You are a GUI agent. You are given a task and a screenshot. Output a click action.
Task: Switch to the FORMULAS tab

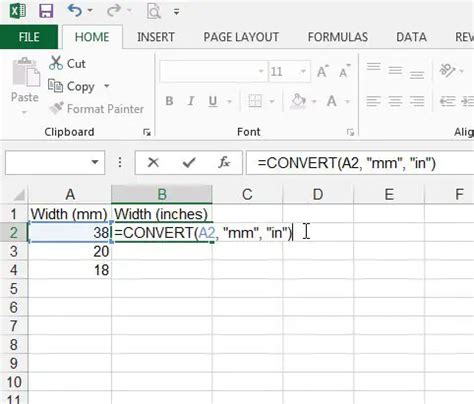[x=338, y=37]
